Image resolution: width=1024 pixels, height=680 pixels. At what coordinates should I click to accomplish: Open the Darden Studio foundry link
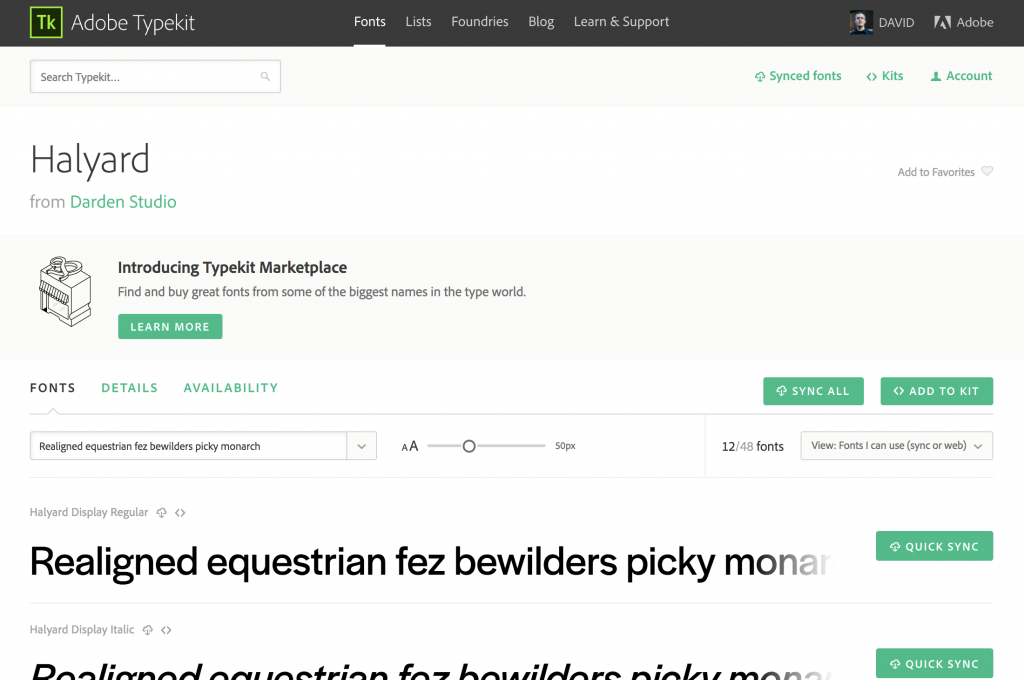123,201
